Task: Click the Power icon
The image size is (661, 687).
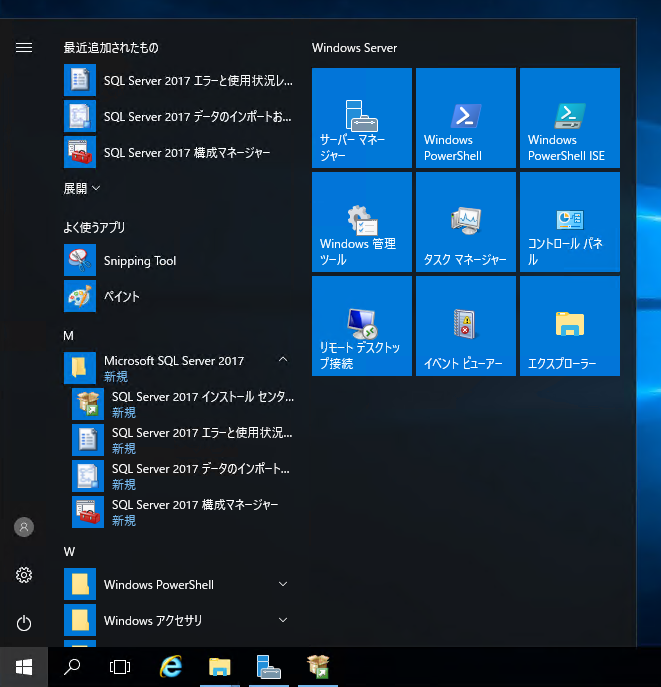Action: [24, 623]
